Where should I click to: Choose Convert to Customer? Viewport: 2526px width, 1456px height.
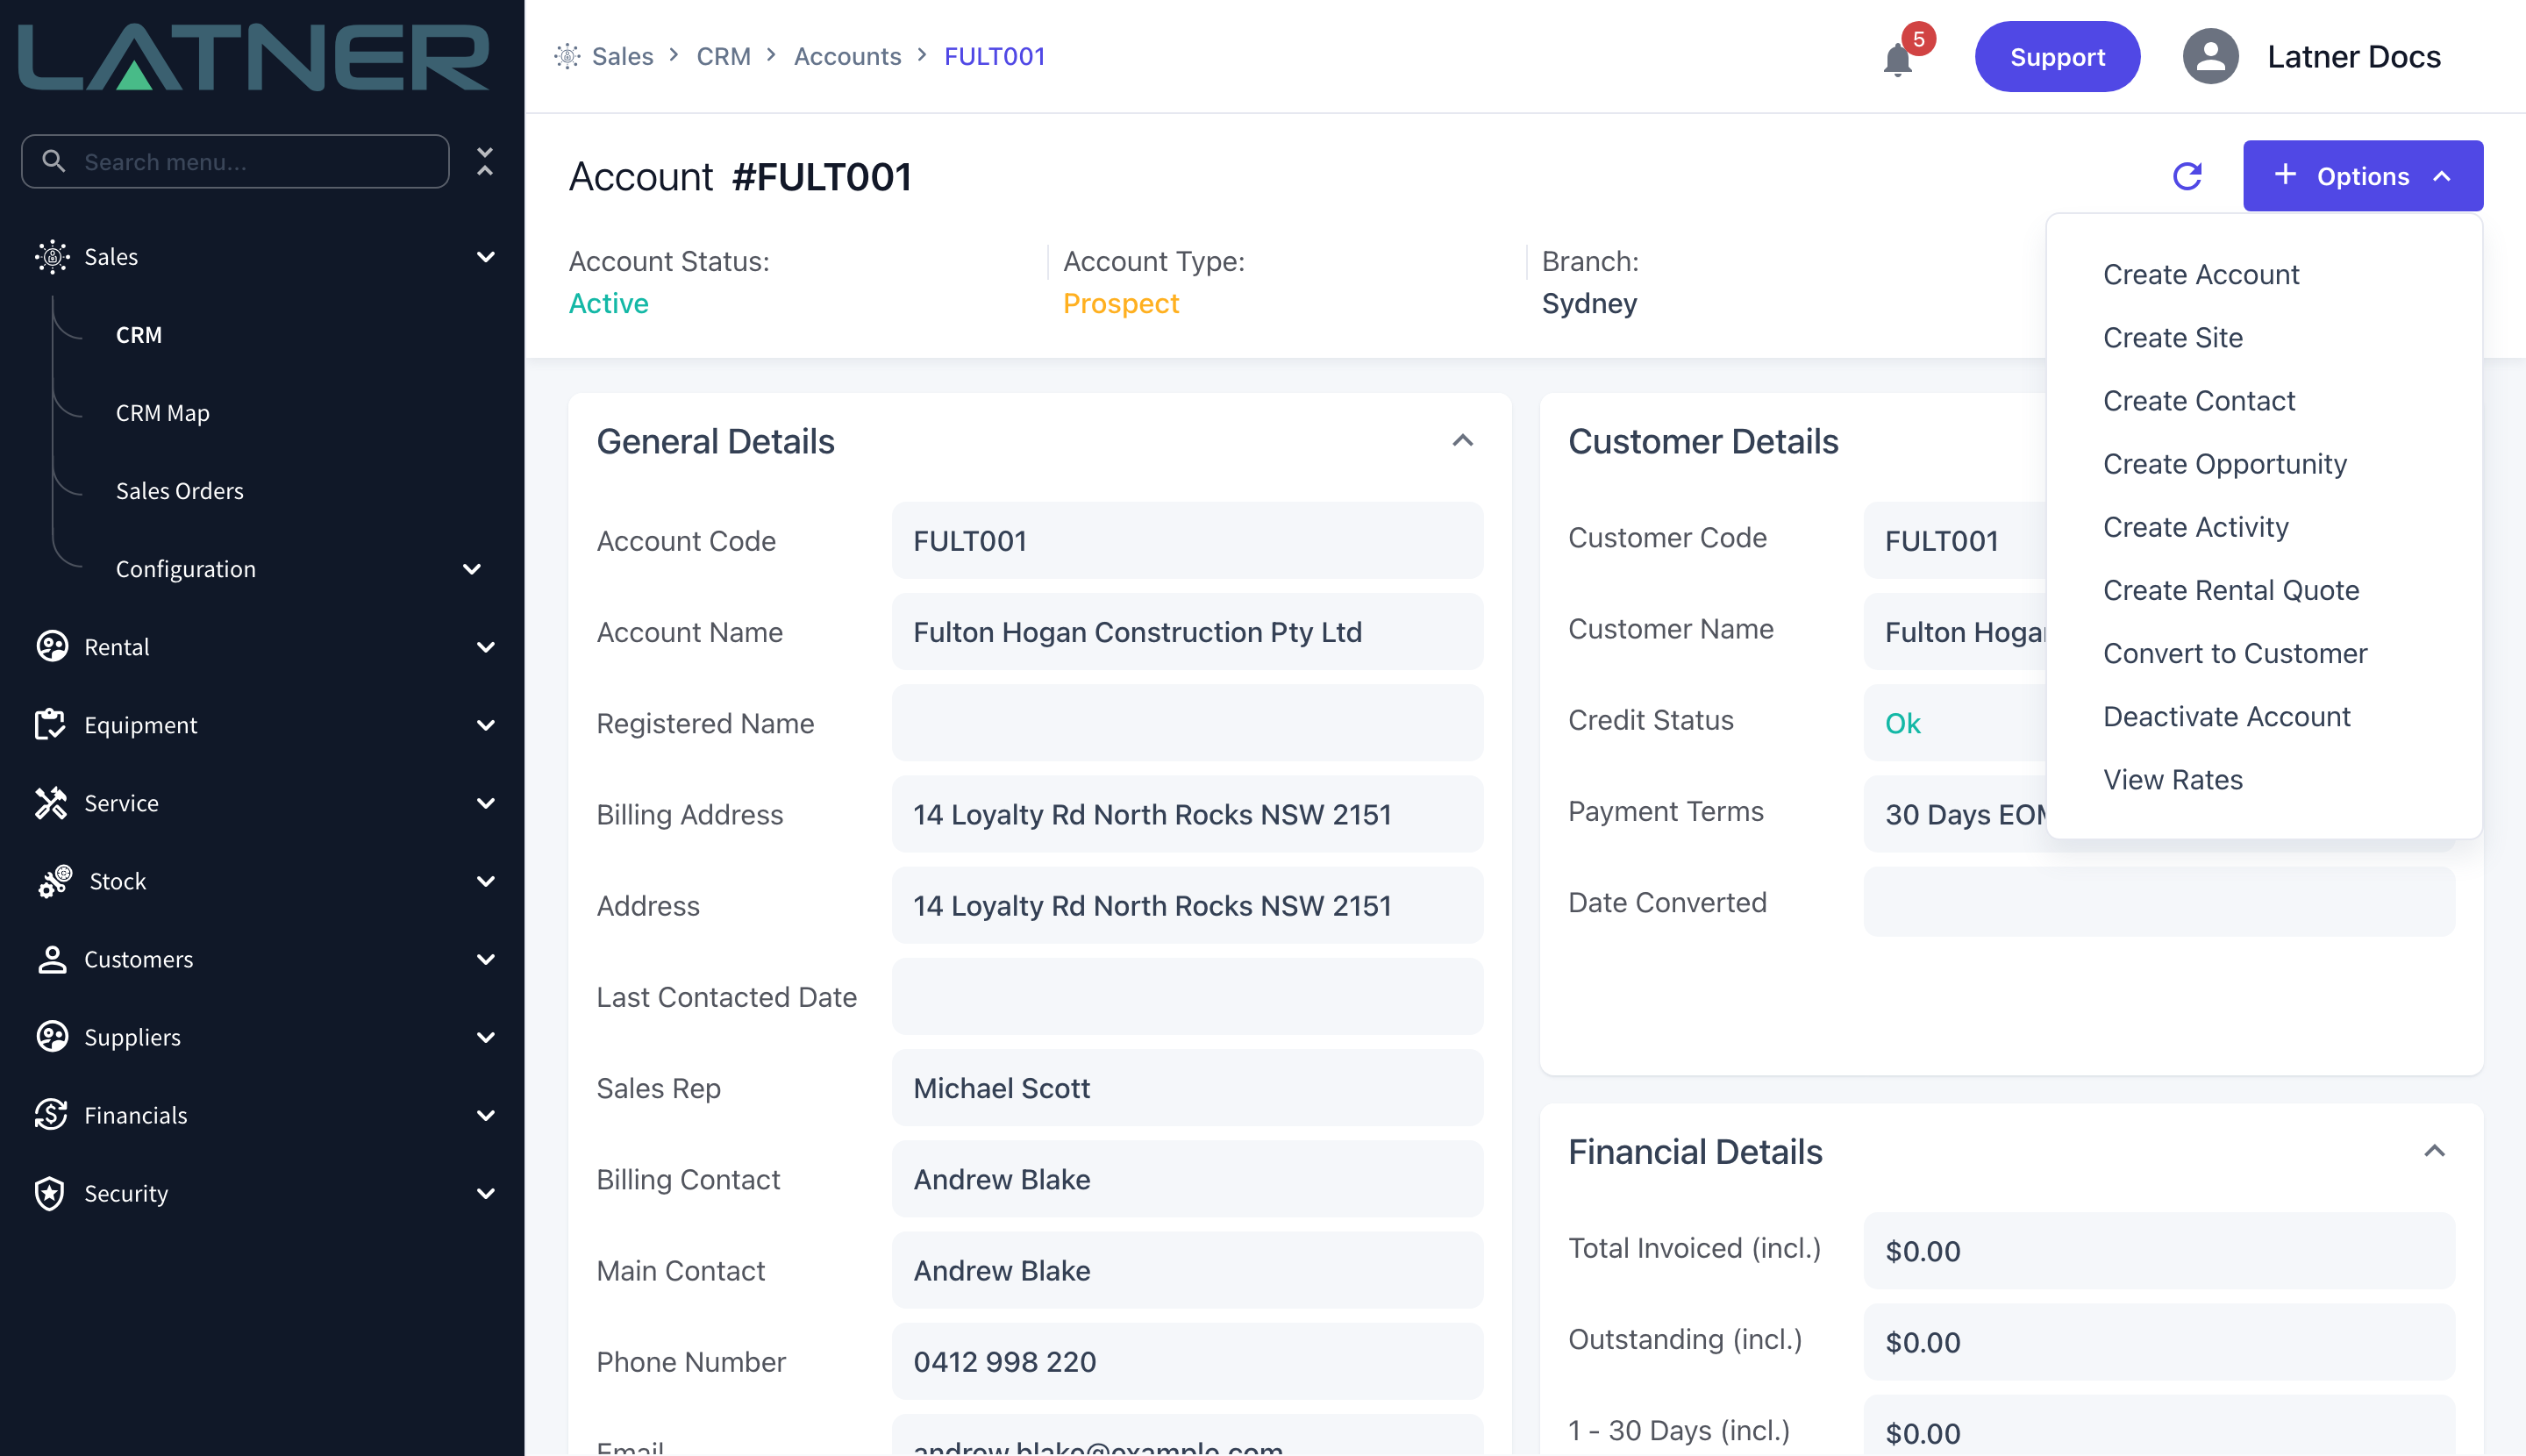pos(2235,653)
